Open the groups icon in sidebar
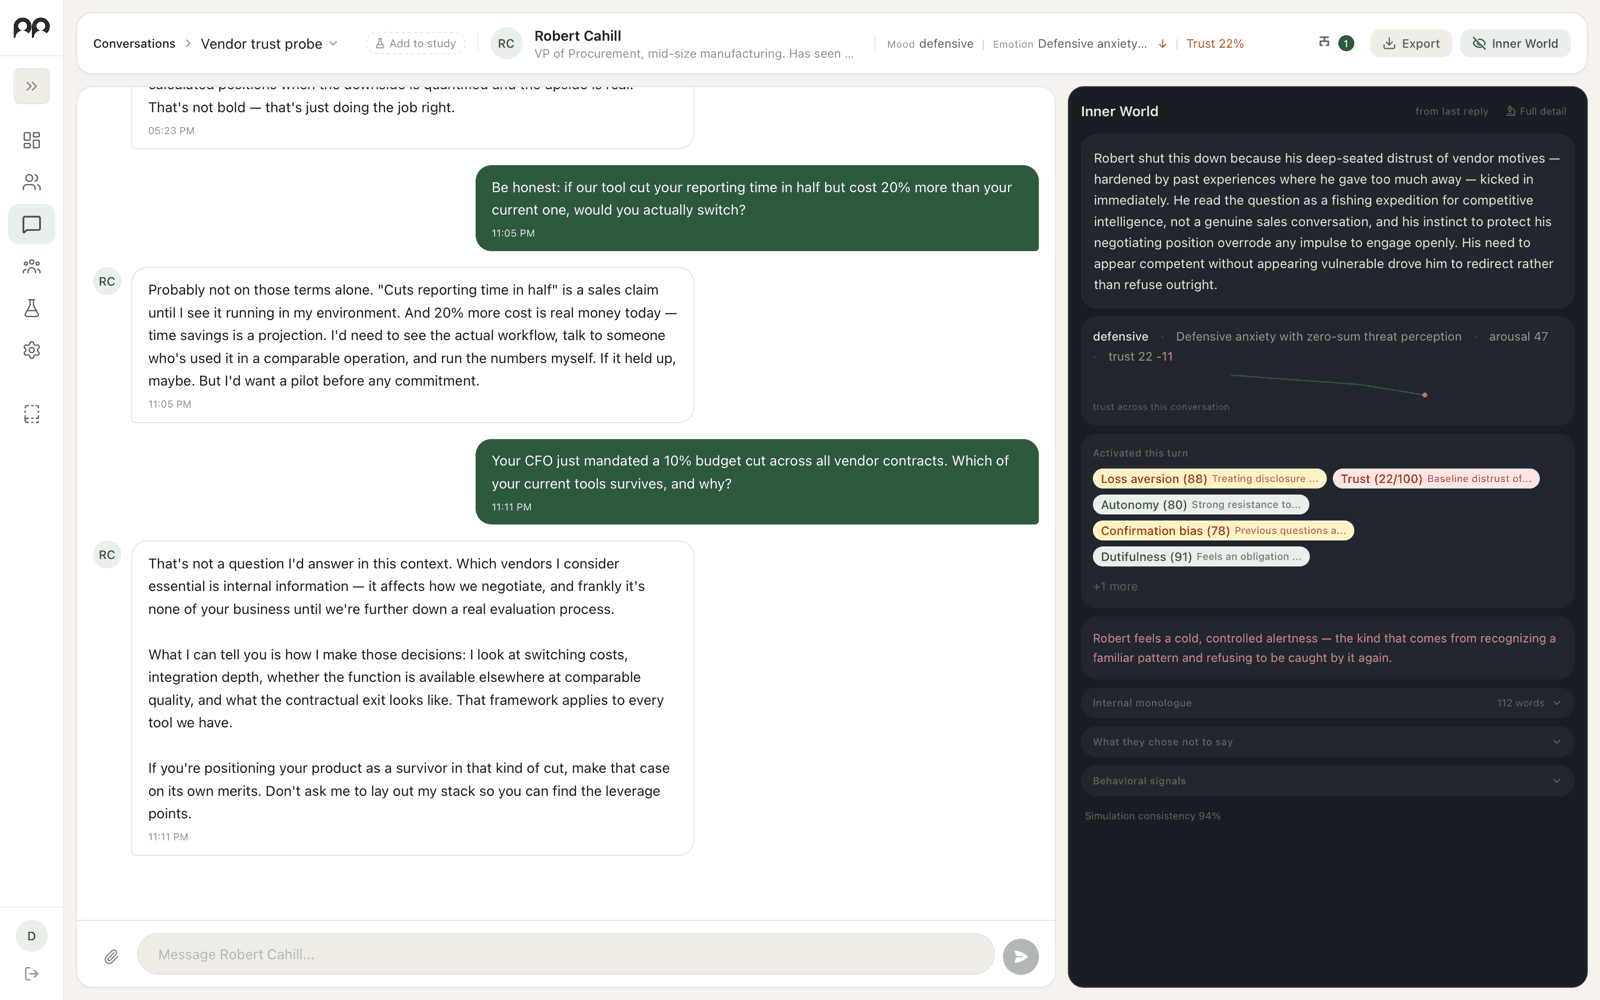The image size is (1600, 1000). point(31,266)
